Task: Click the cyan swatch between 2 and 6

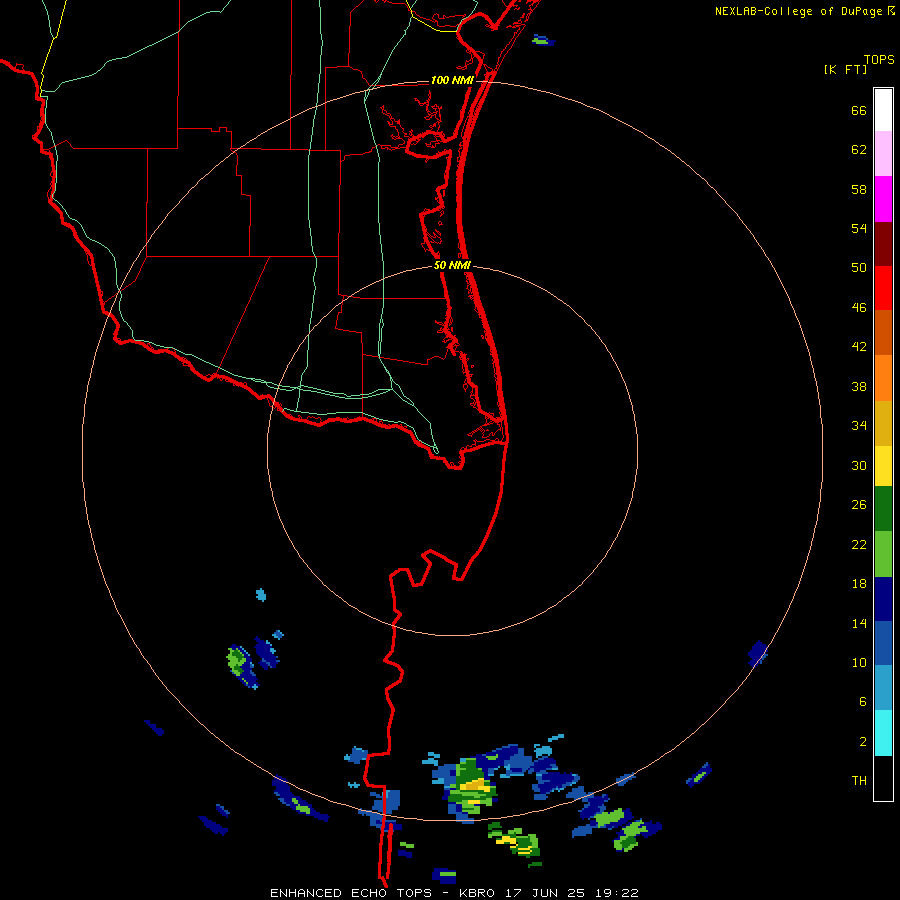Action: point(883,733)
